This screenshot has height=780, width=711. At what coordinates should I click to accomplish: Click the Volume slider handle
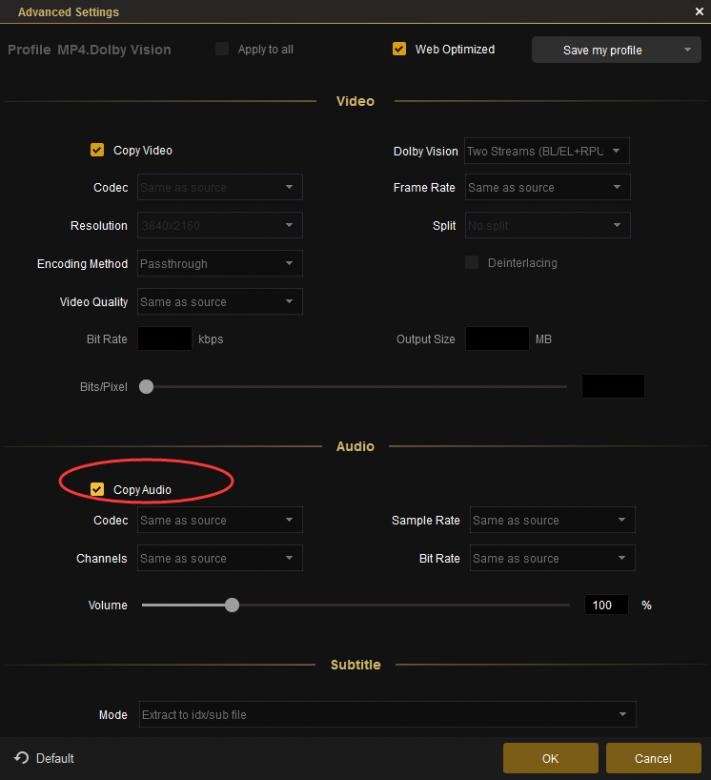pyautogui.click(x=232, y=605)
